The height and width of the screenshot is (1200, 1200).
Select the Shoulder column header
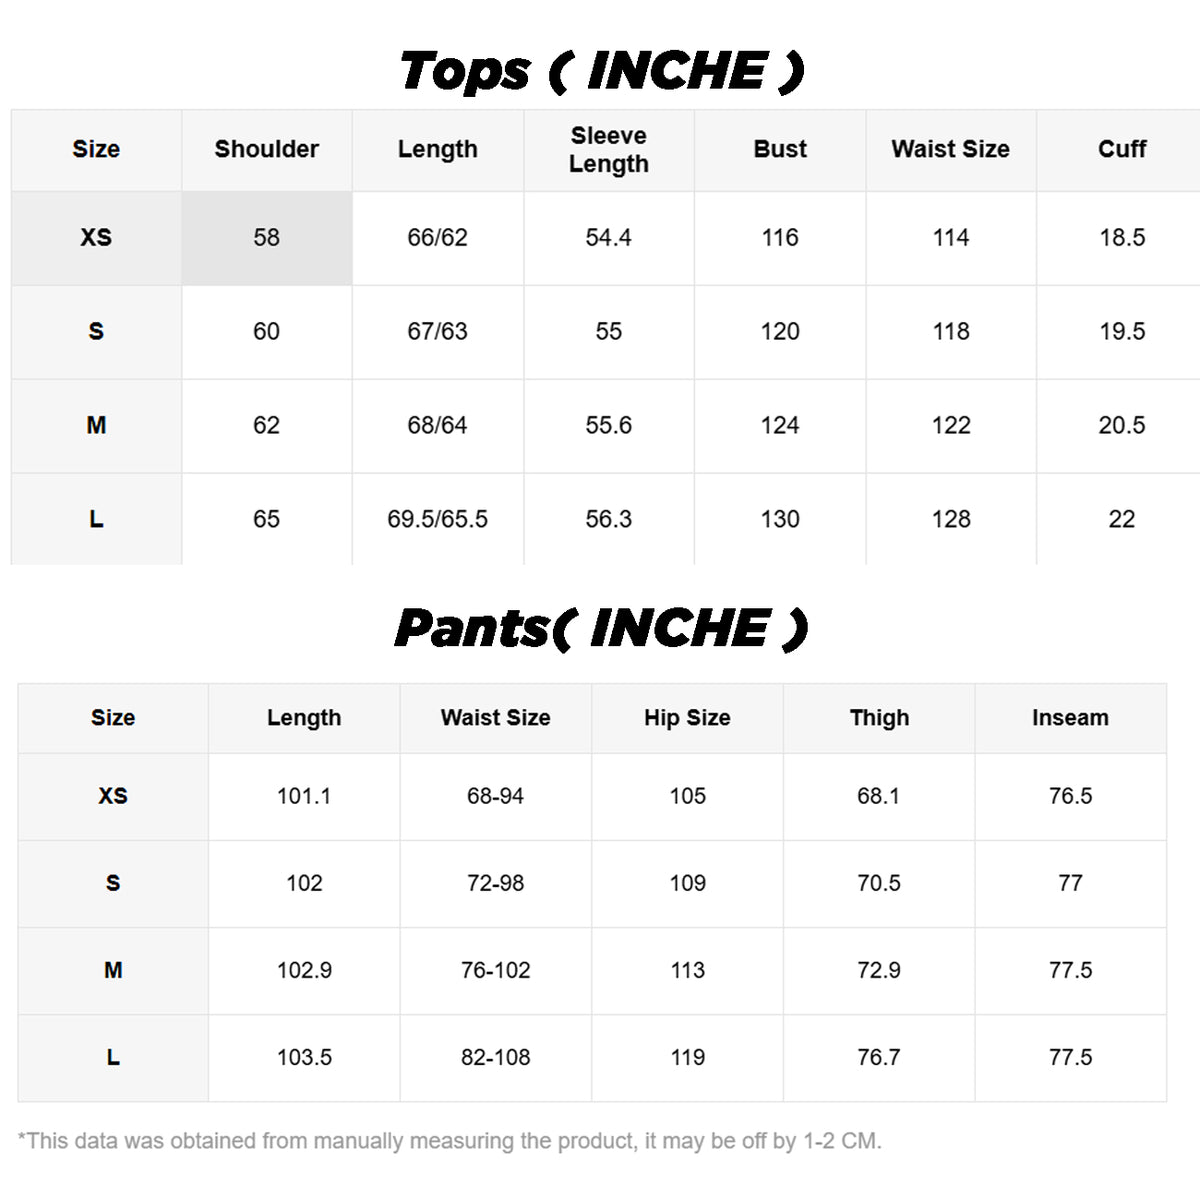[266, 149]
